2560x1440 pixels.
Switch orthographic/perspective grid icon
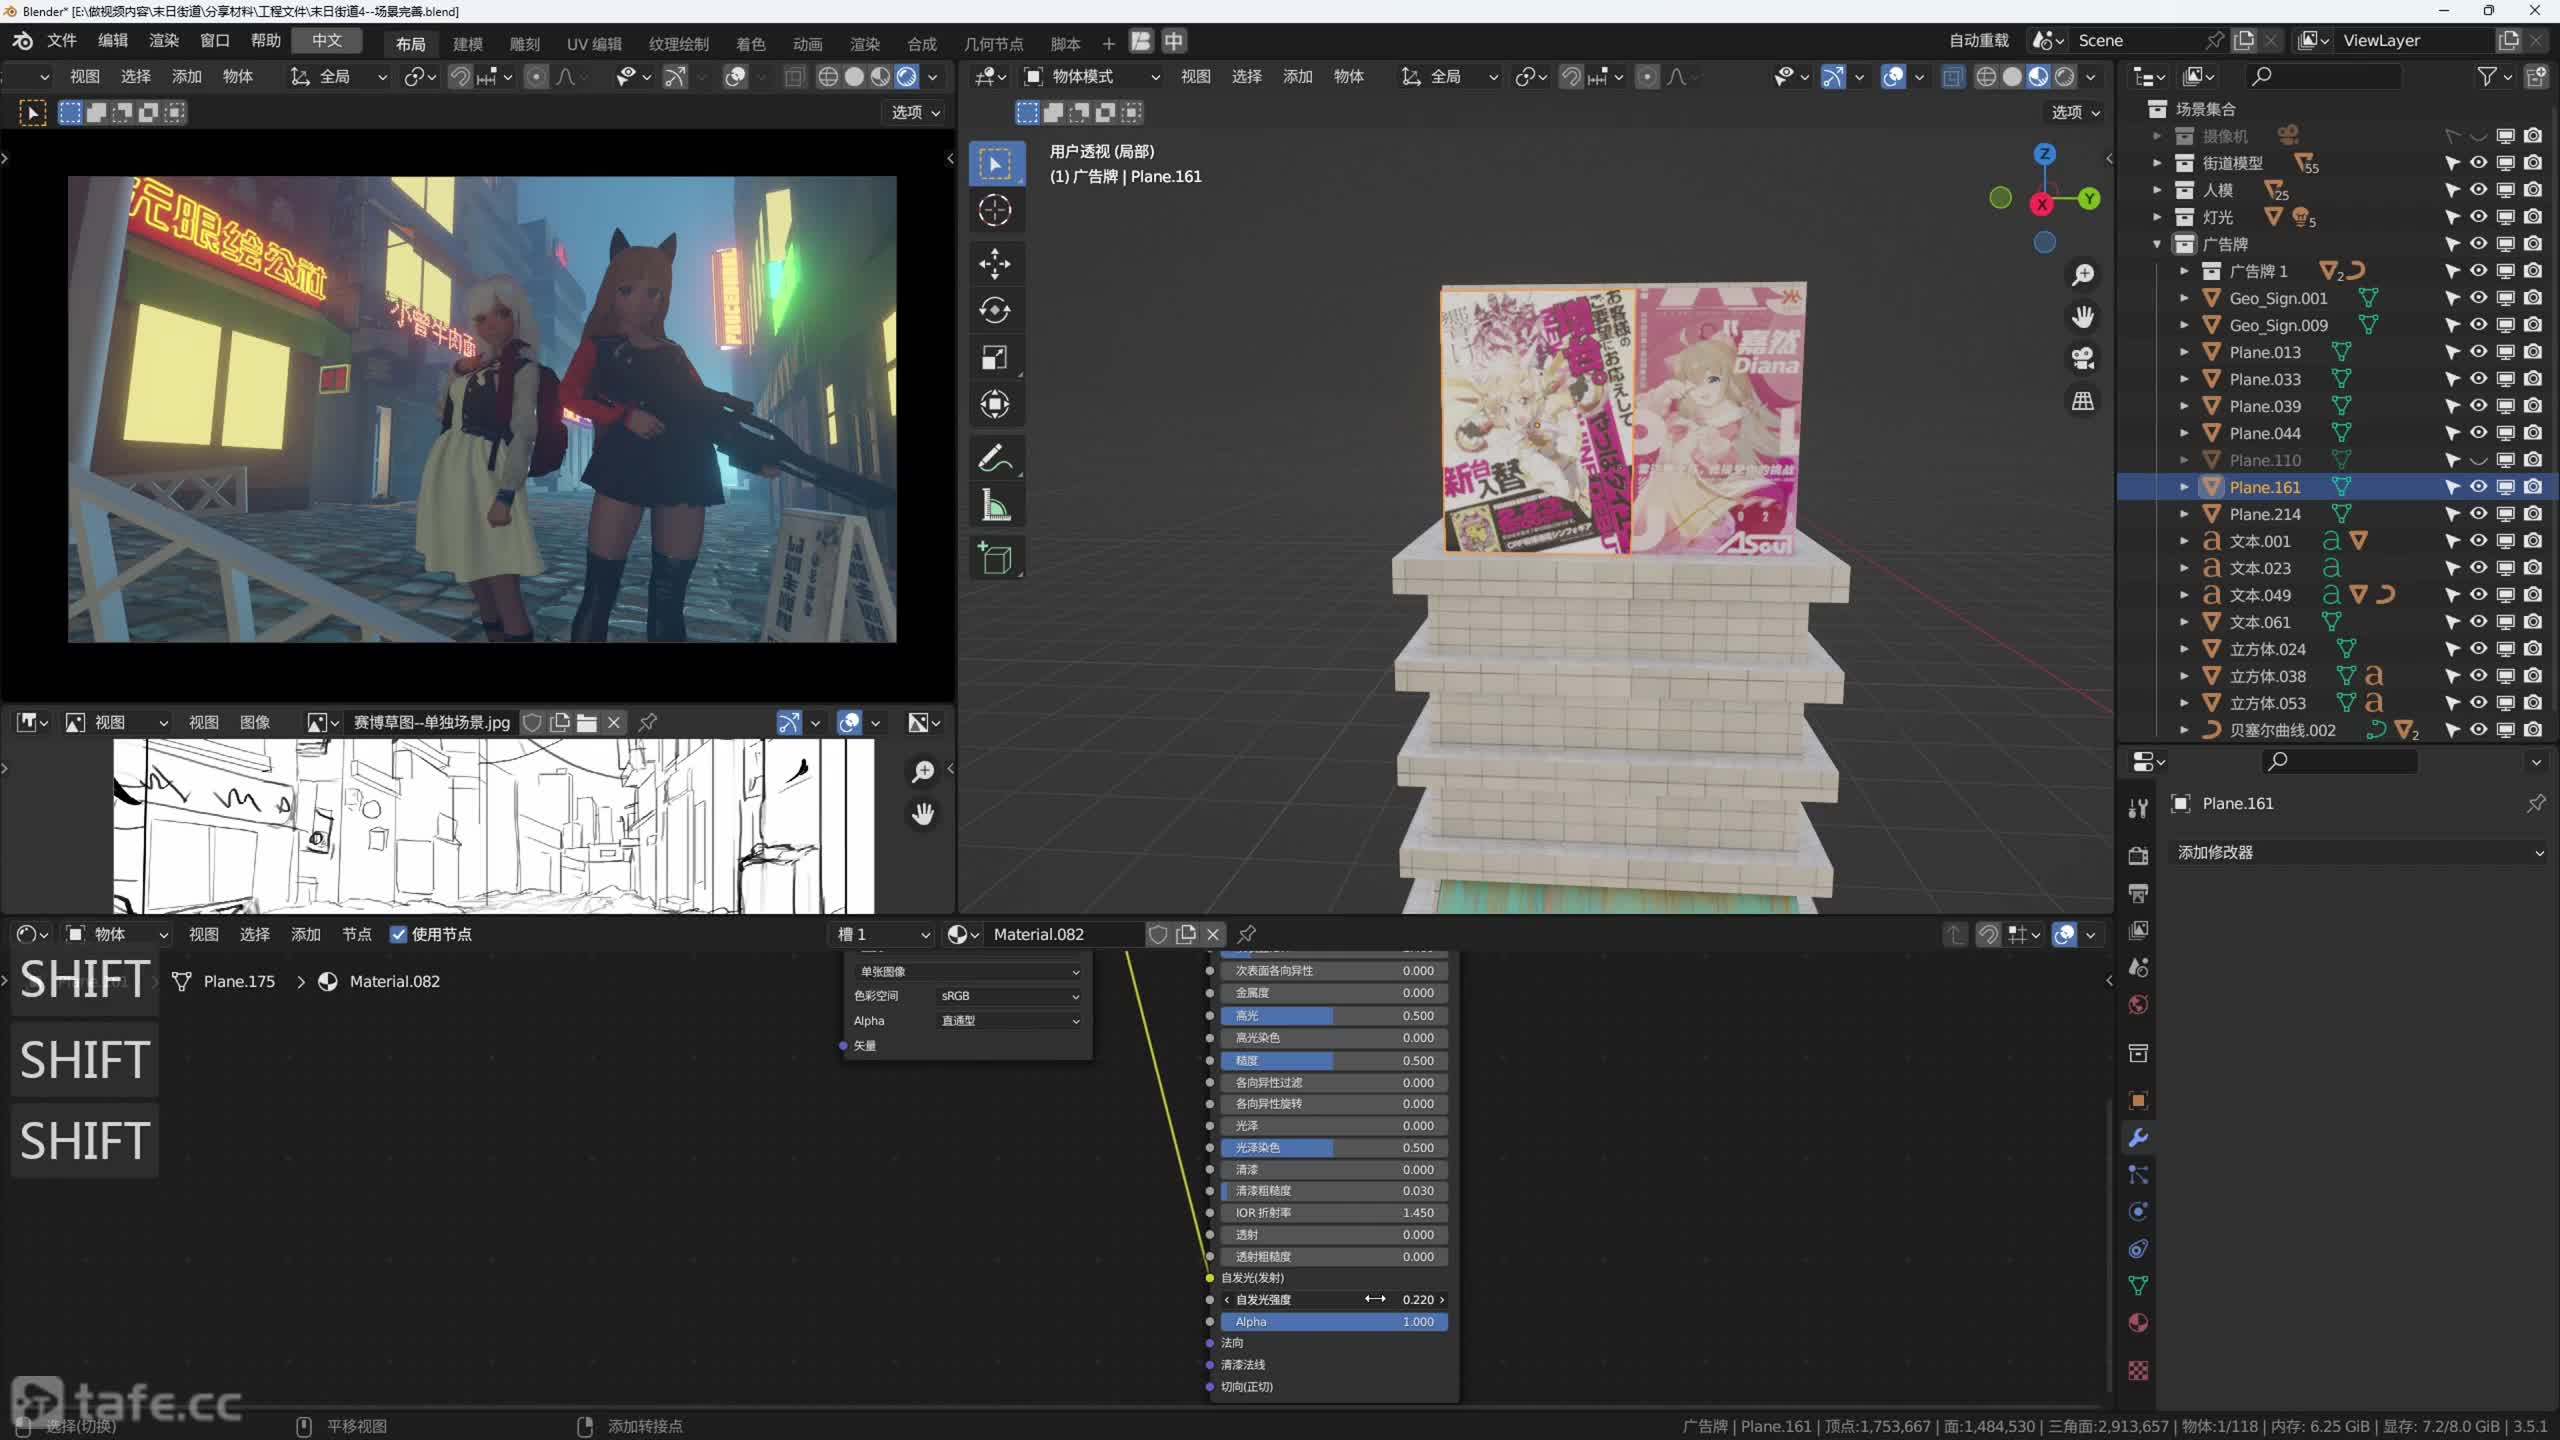[2083, 401]
